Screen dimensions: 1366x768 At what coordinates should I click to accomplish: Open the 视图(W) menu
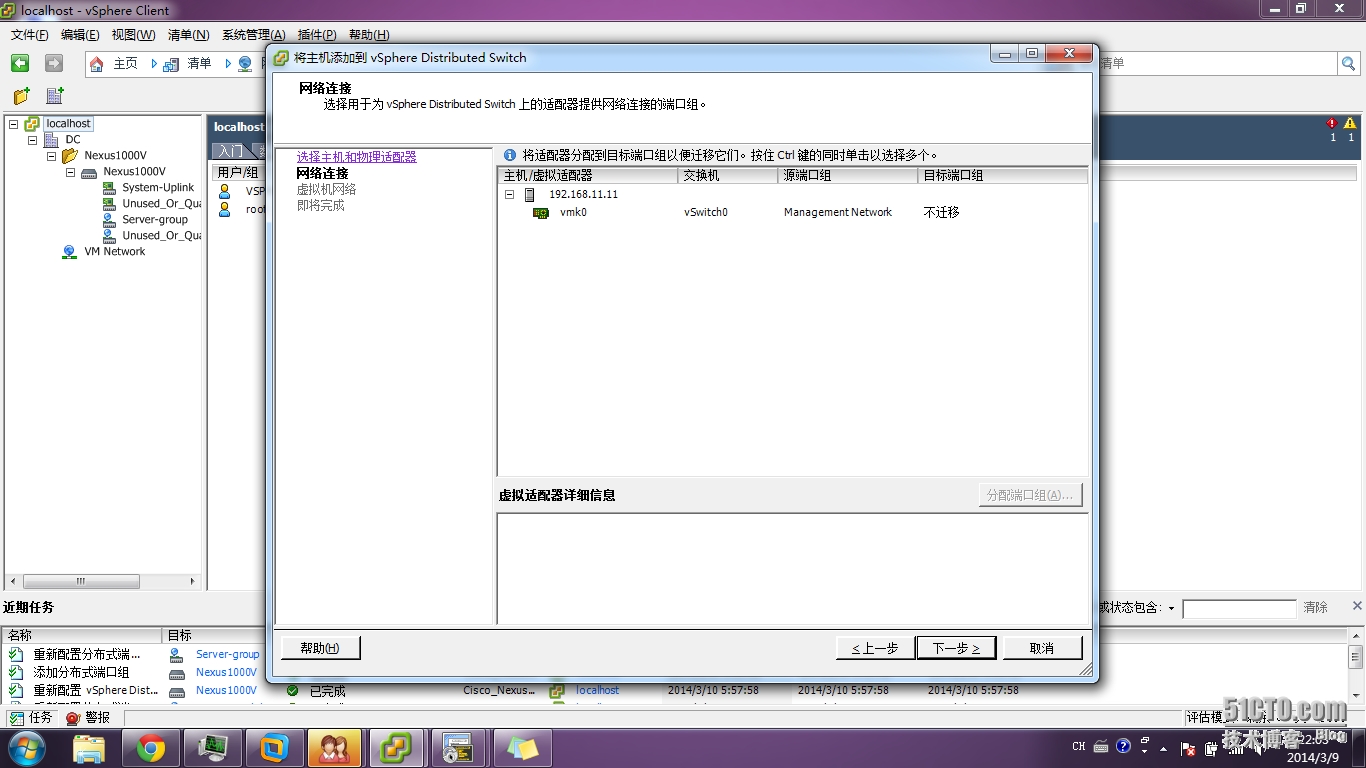pyautogui.click(x=133, y=35)
